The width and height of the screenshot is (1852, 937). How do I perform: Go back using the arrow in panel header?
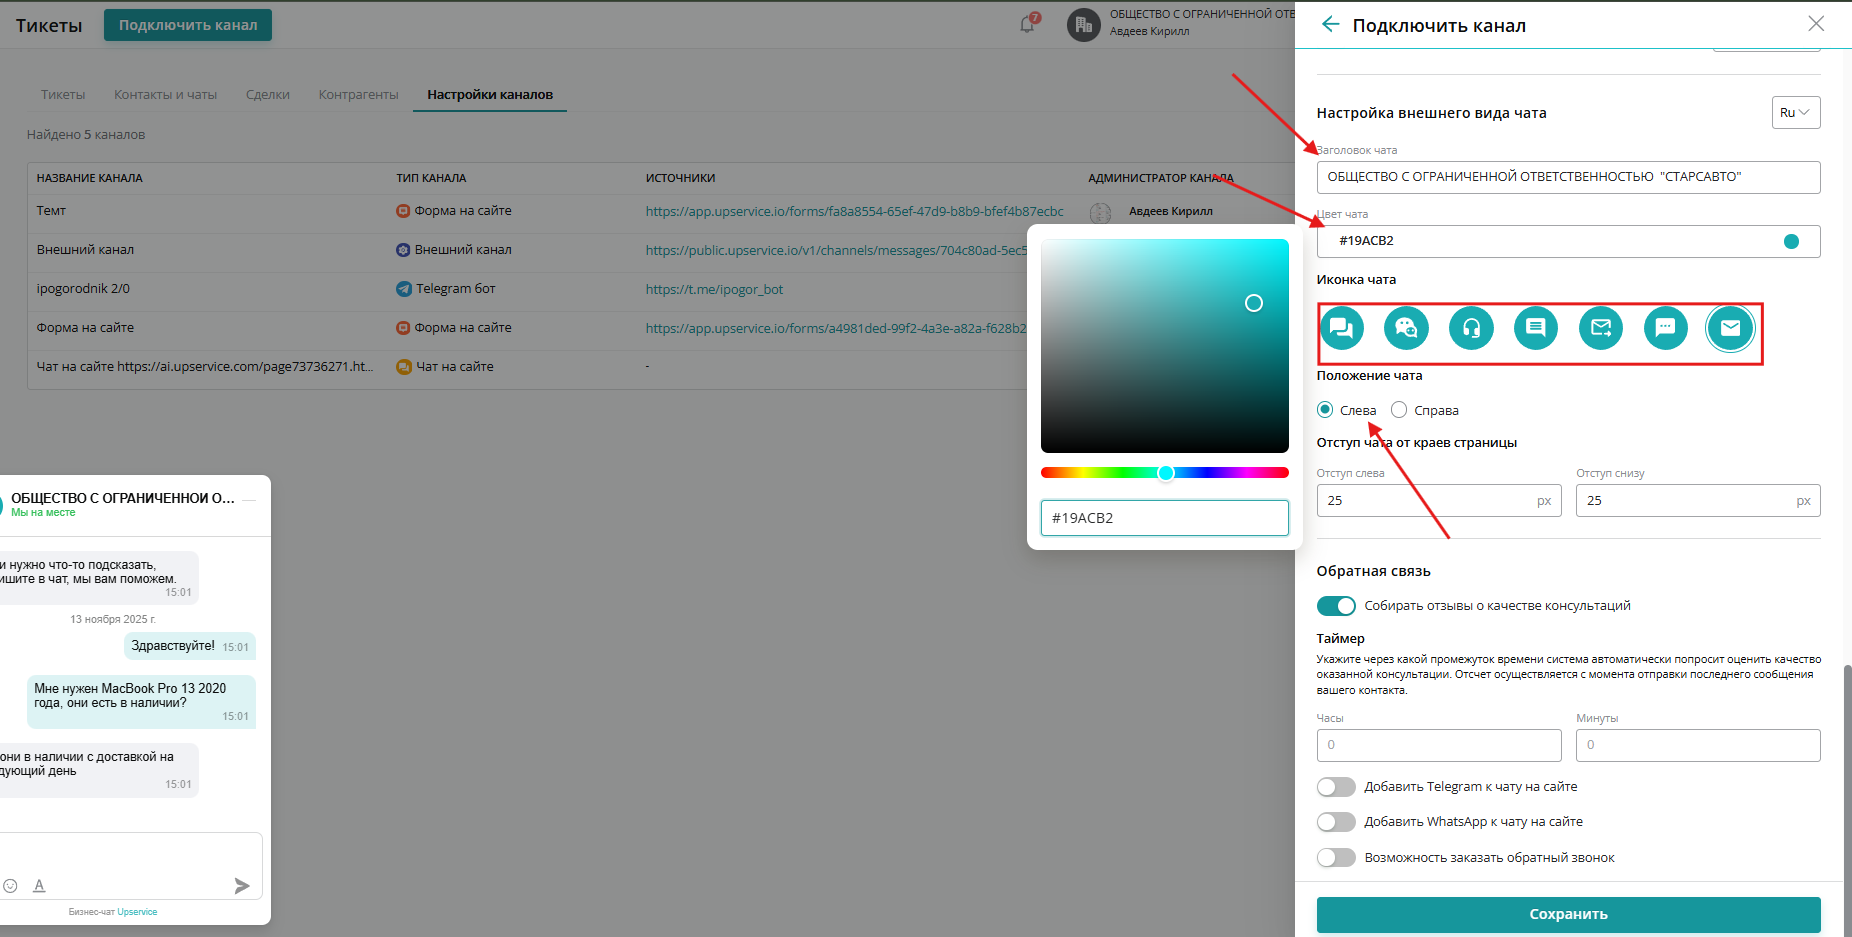pos(1330,24)
